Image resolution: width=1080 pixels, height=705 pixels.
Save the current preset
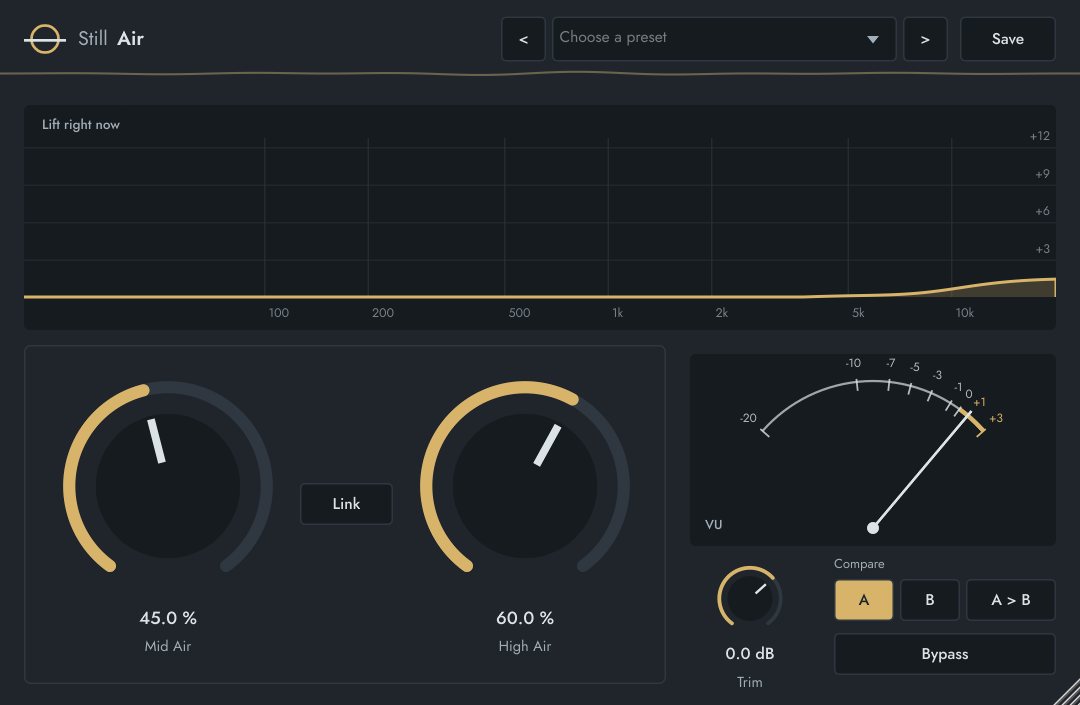pyautogui.click(x=1008, y=39)
